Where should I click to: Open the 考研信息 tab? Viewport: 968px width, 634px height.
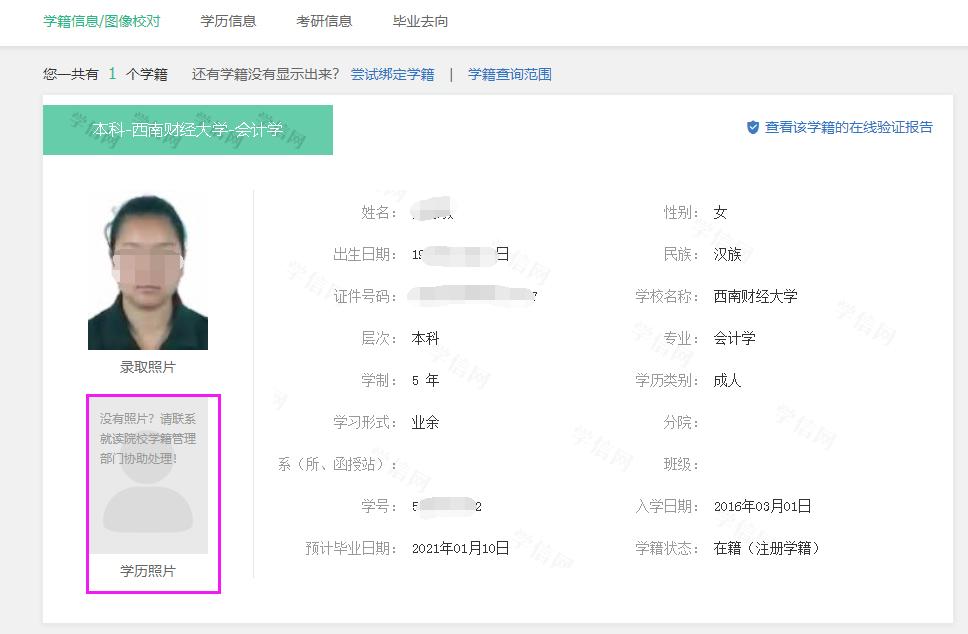[324, 20]
